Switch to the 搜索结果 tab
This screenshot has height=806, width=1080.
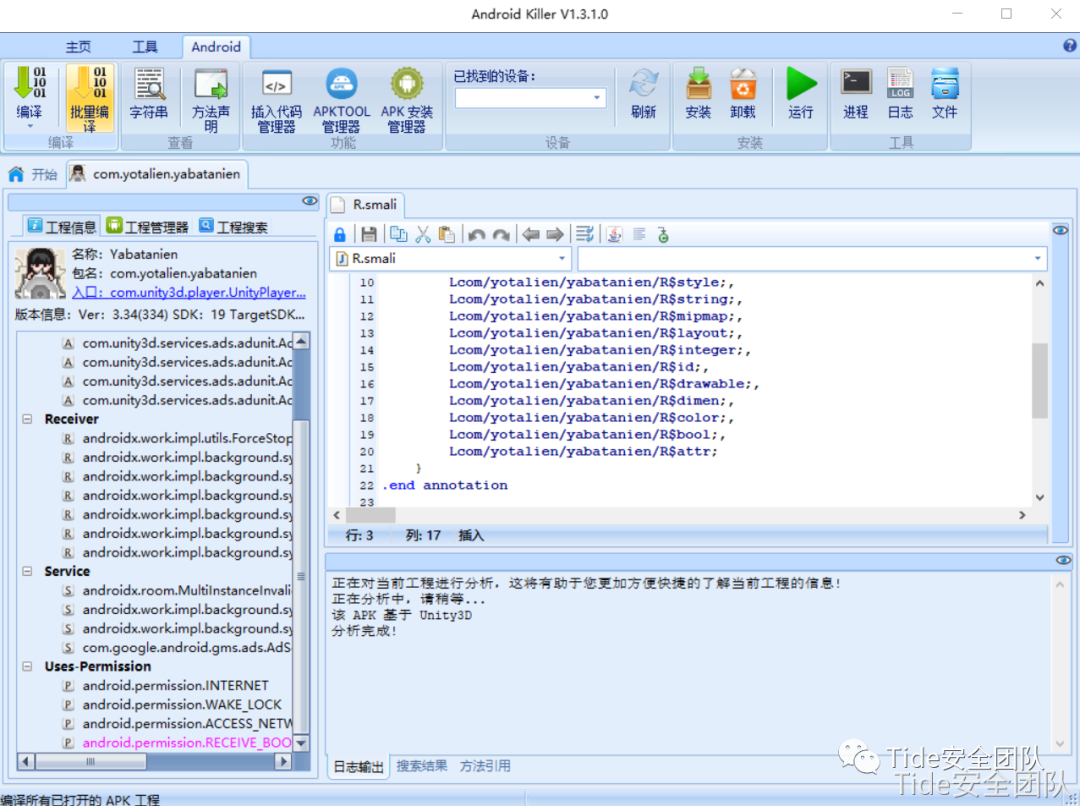[x=422, y=766]
